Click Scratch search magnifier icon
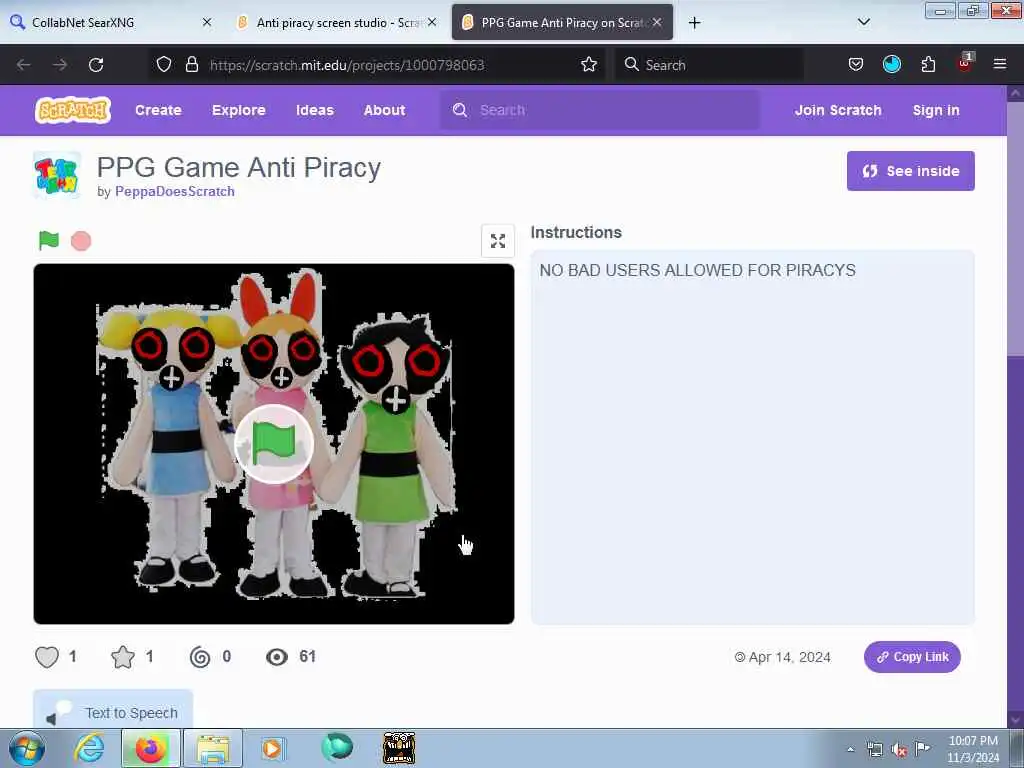The image size is (1024, 768). point(460,110)
